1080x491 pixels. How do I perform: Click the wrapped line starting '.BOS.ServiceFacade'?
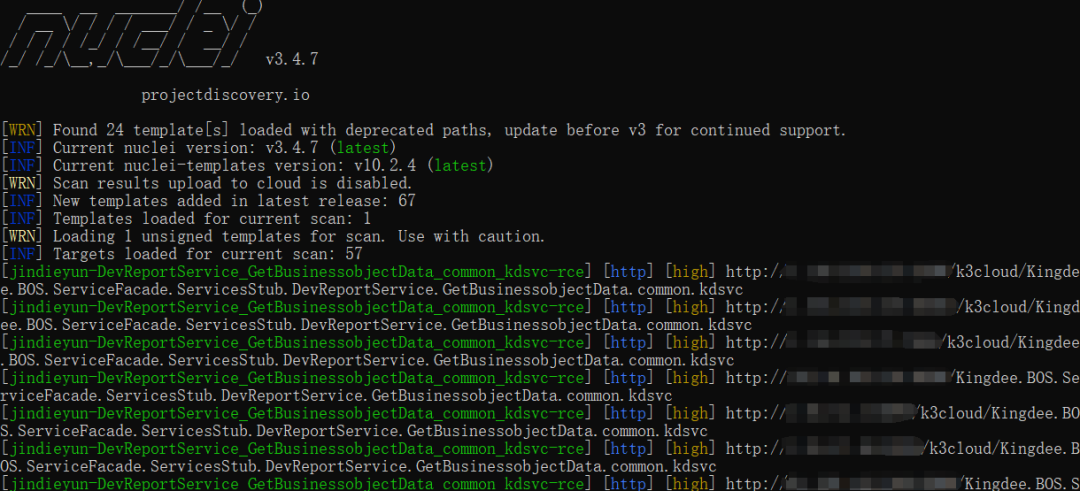click(368, 361)
